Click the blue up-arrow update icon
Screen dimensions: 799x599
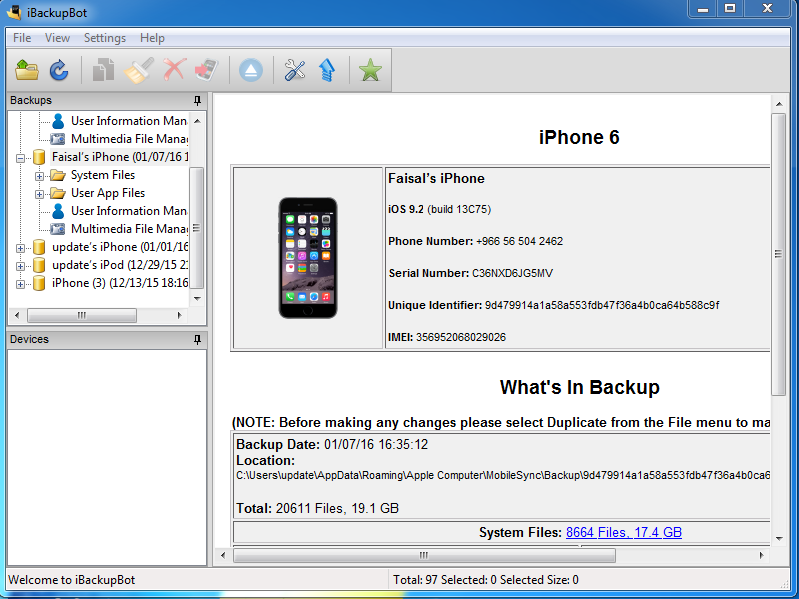point(327,70)
